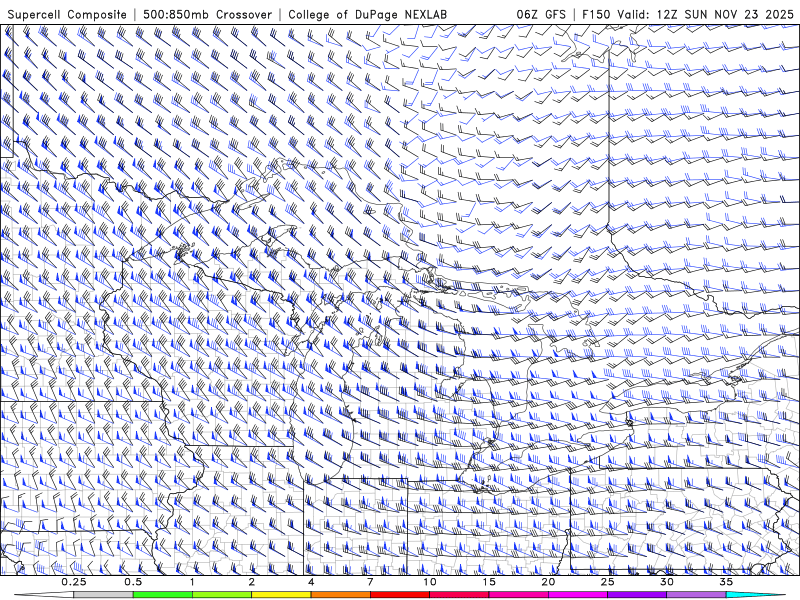Click the '20' legend value label
The width and height of the screenshot is (800, 600).
point(548,582)
